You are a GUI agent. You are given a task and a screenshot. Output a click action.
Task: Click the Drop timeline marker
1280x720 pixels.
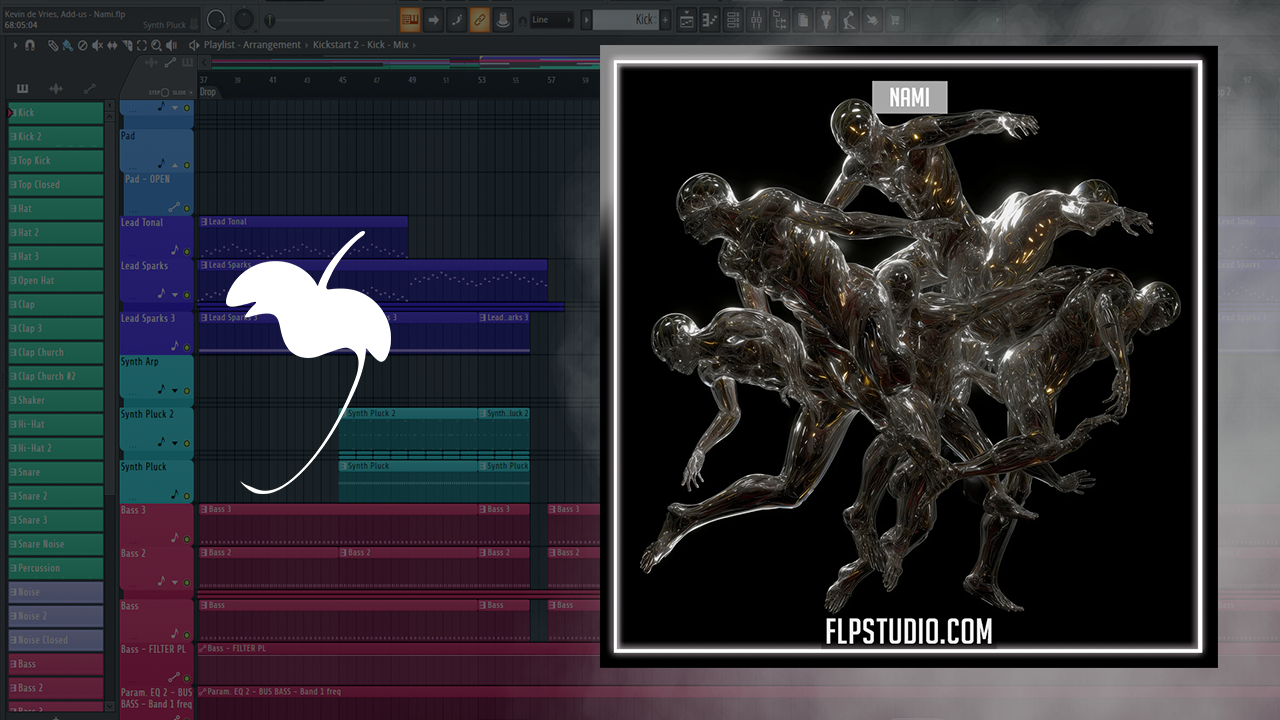(208, 92)
